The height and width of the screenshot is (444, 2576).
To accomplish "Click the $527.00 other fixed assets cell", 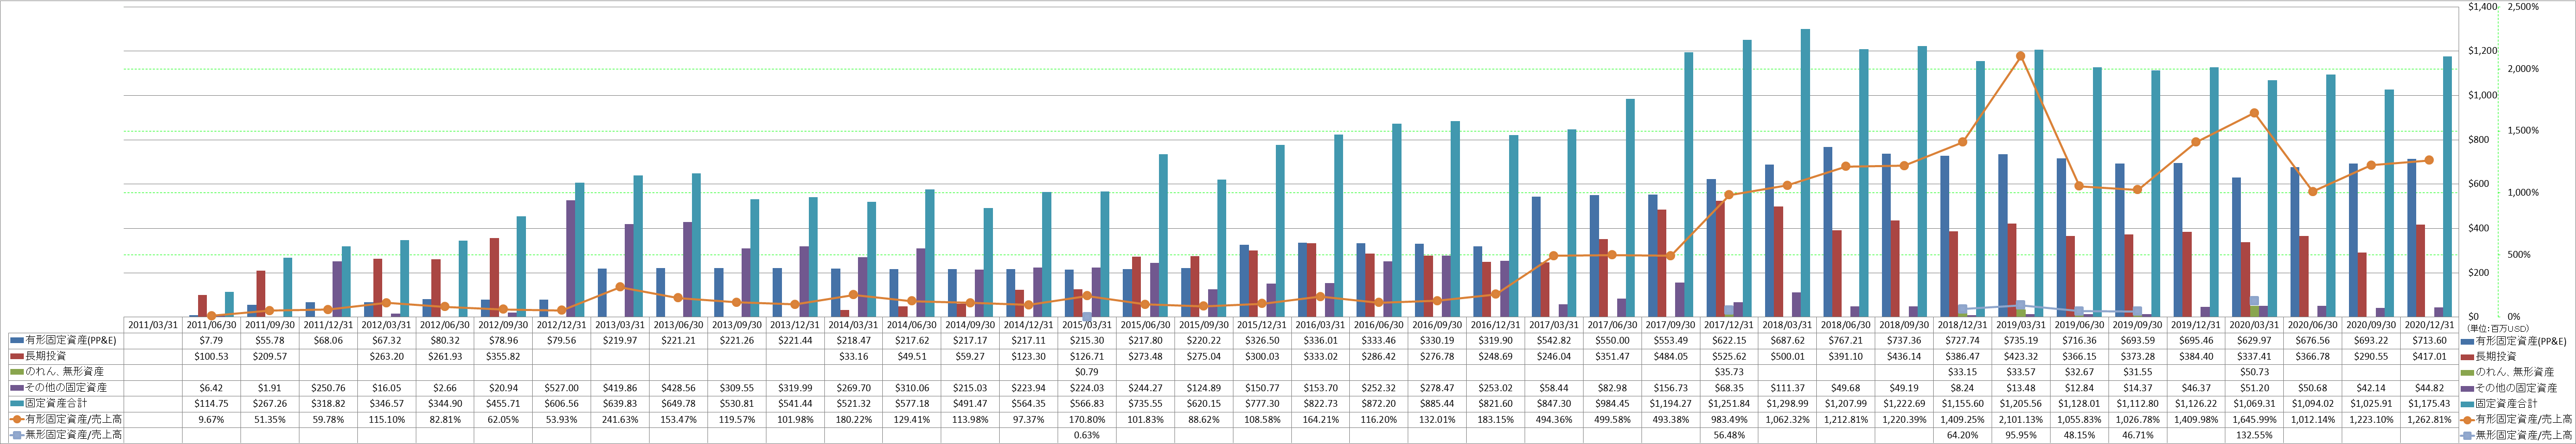I will tap(561, 387).
